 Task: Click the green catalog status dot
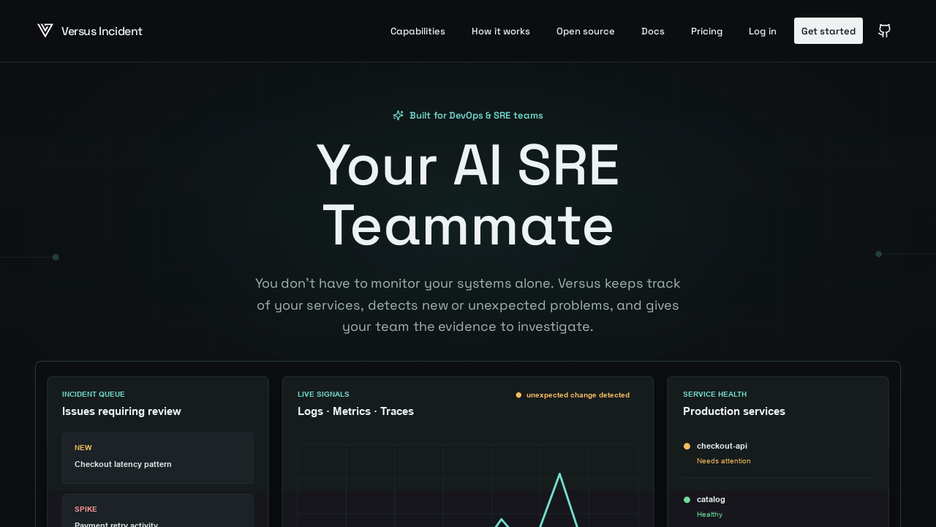click(x=686, y=500)
